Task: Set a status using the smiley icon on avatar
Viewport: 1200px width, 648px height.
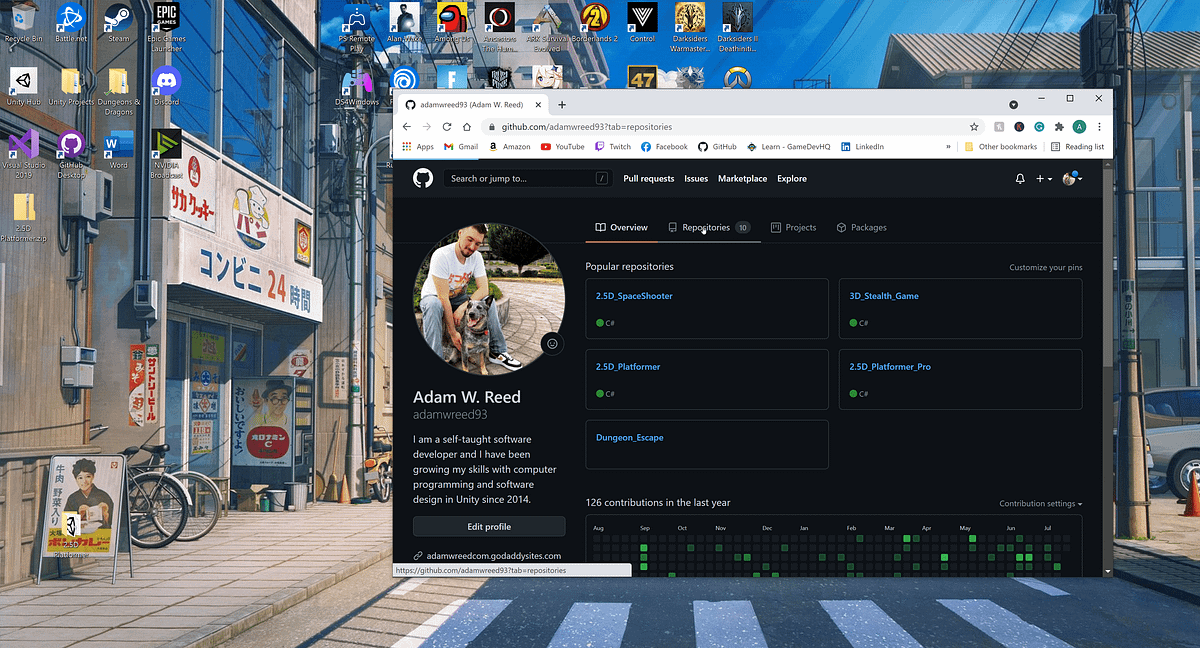Action: [552, 343]
